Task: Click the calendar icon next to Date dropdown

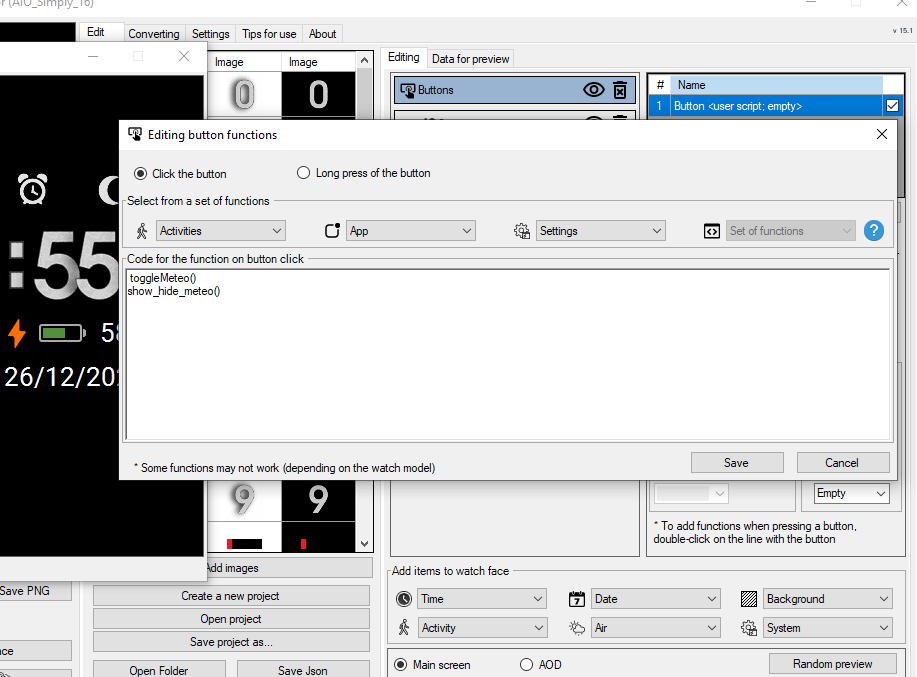Action: coord(577,599)
